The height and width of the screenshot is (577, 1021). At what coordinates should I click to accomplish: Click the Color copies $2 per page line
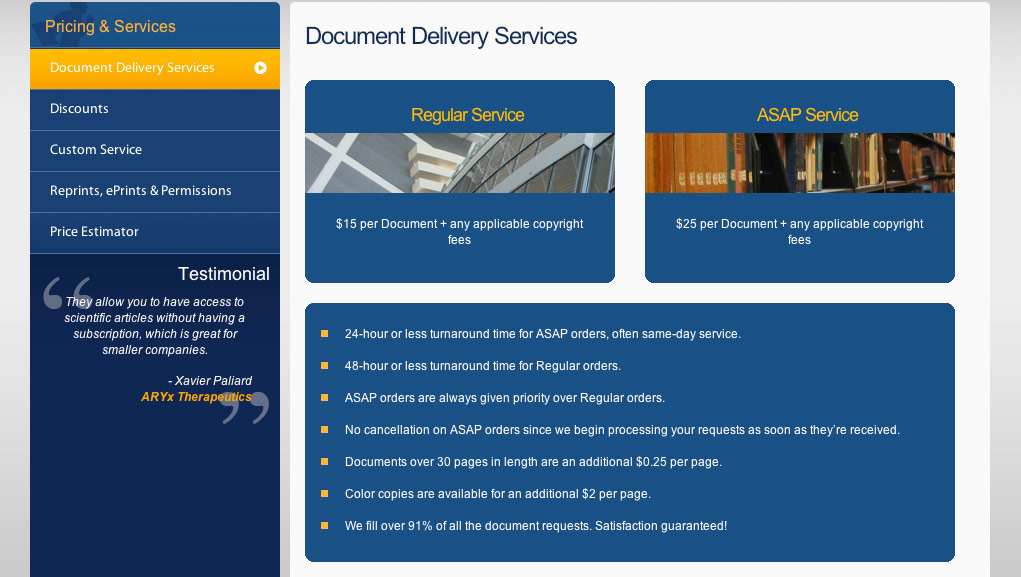point(497,494)
